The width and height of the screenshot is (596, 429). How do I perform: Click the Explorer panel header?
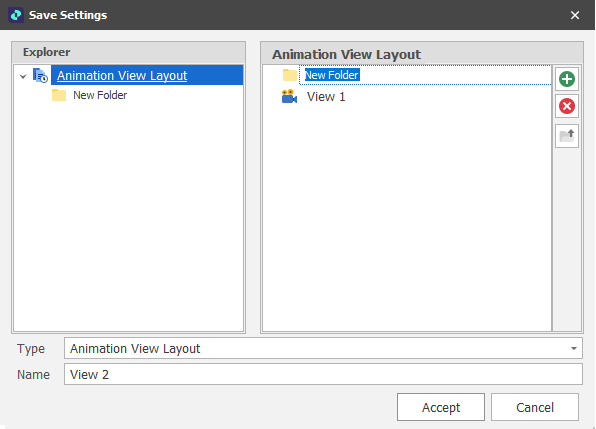point(128,52)
